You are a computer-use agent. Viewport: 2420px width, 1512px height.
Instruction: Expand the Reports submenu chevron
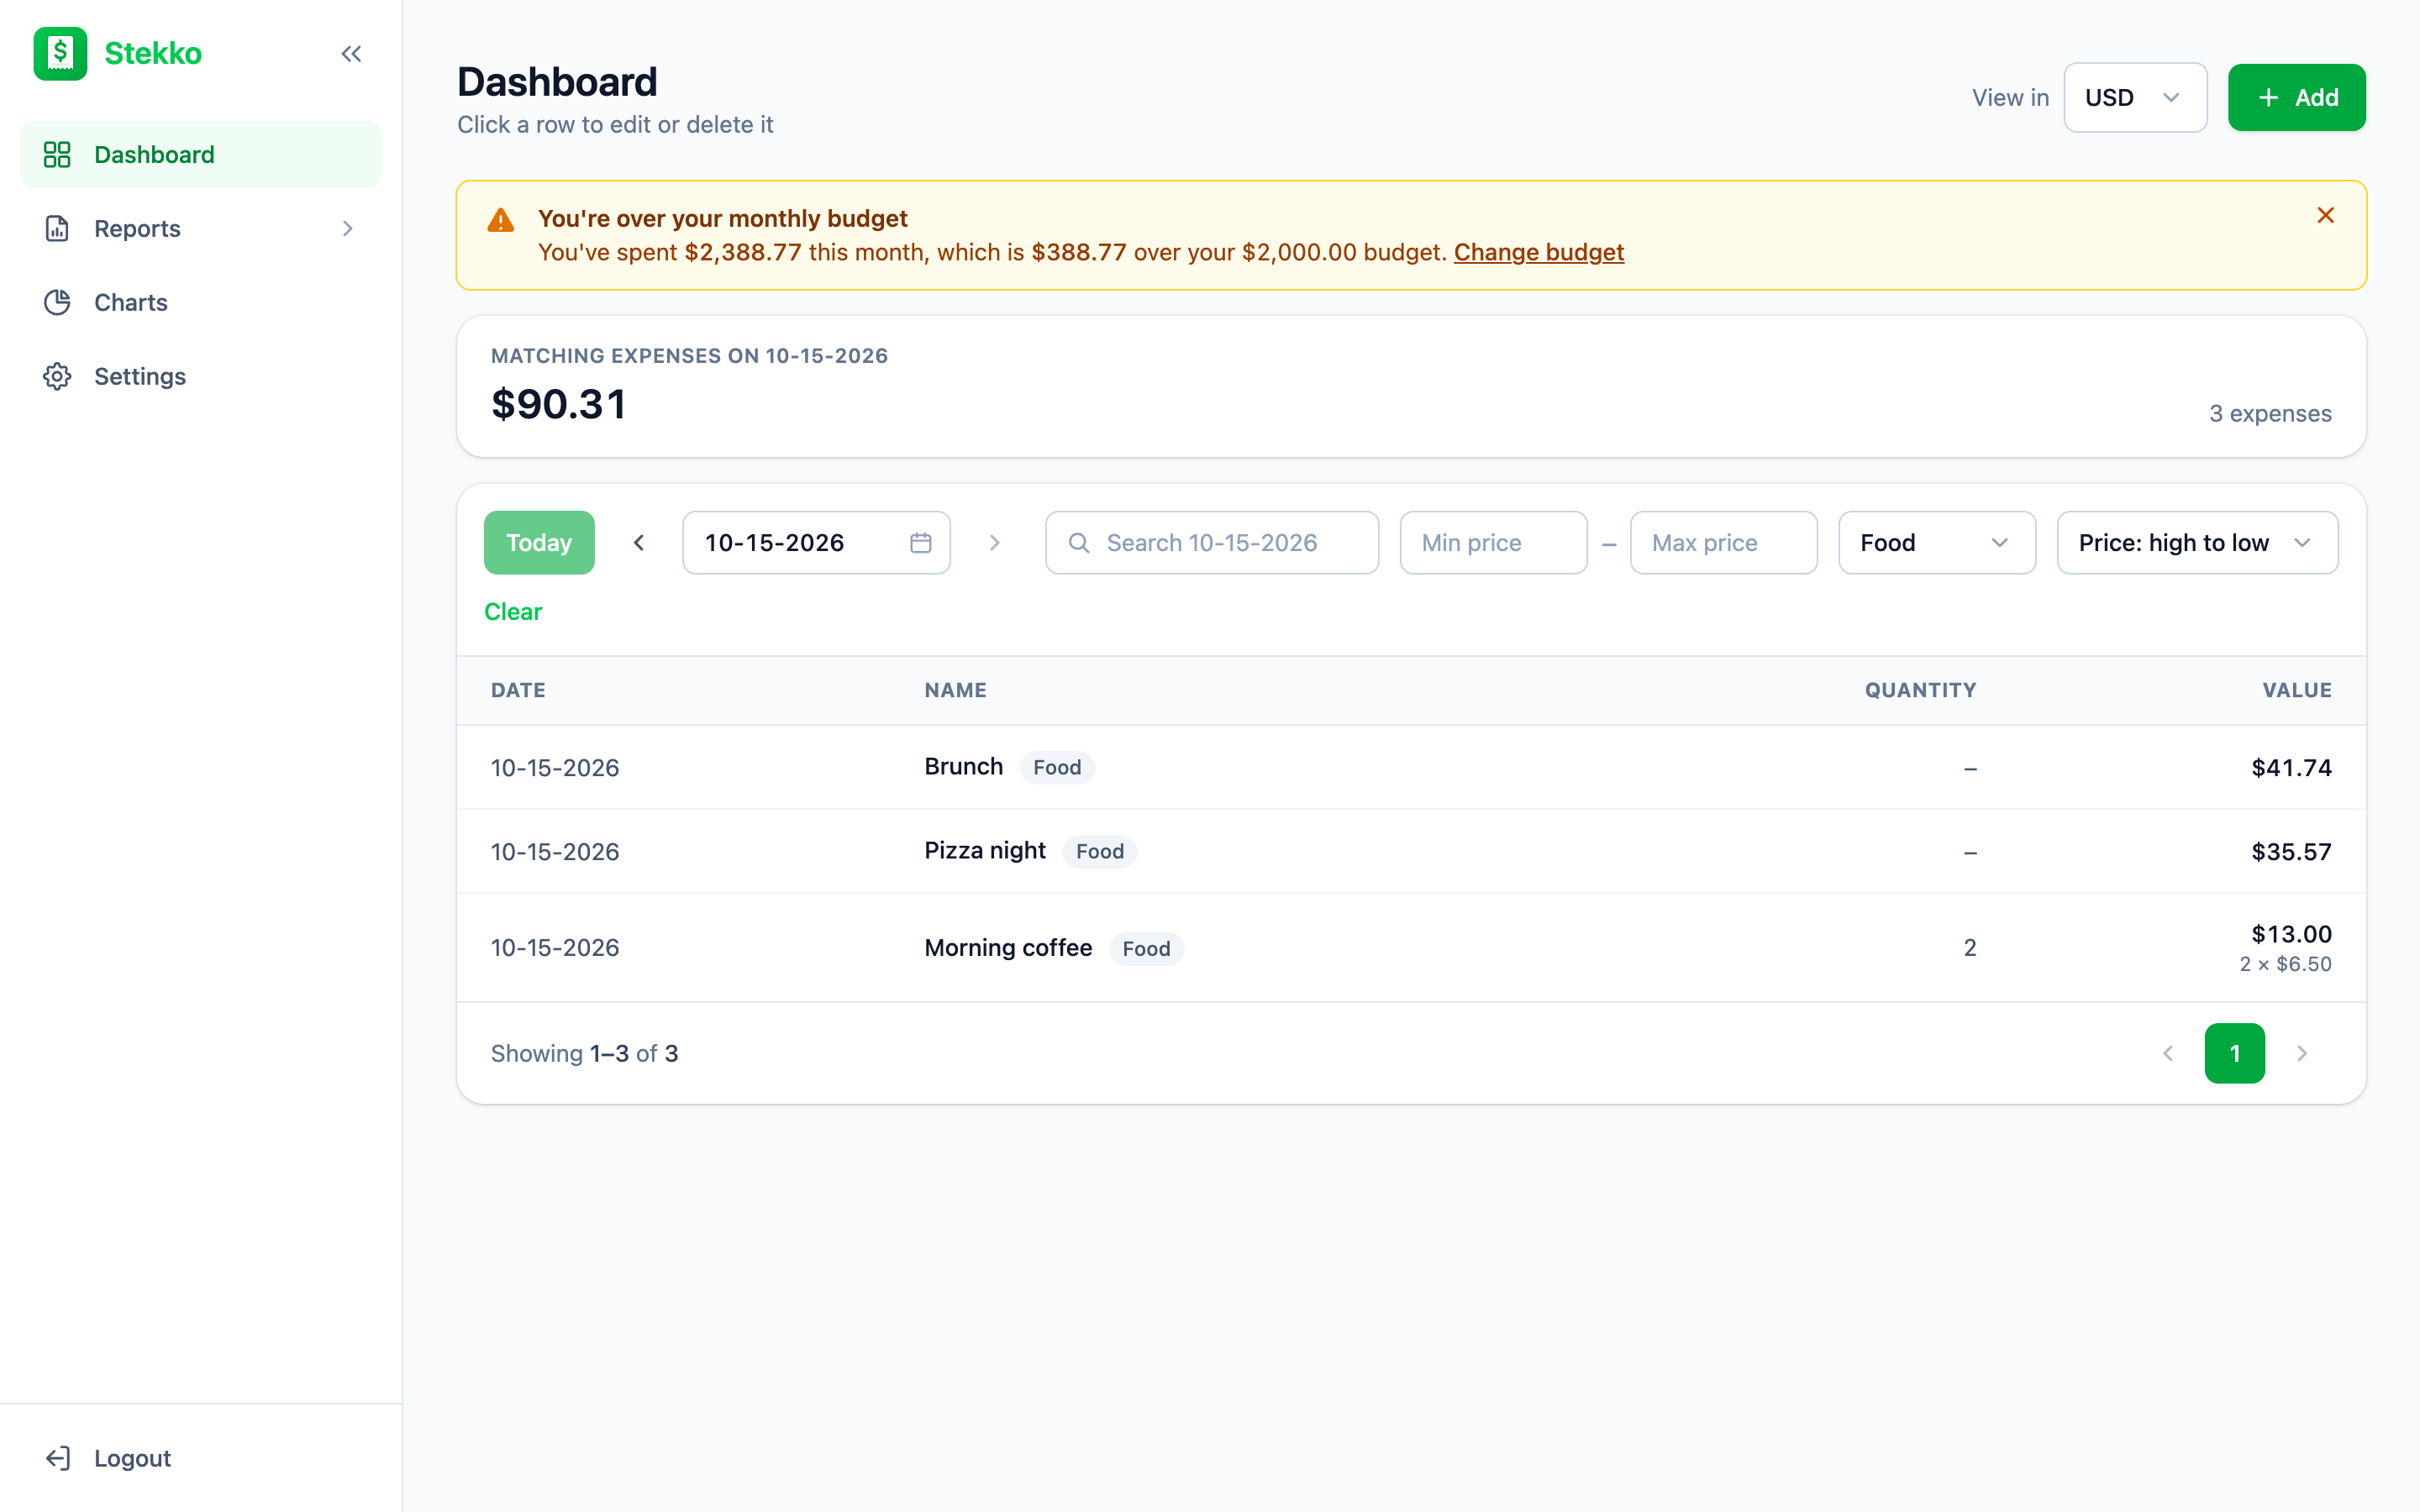pos(347,228)
